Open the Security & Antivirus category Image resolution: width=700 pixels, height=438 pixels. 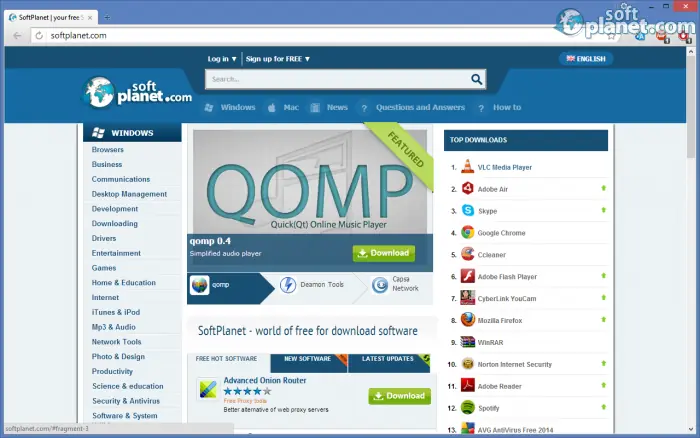click(126, 401)
